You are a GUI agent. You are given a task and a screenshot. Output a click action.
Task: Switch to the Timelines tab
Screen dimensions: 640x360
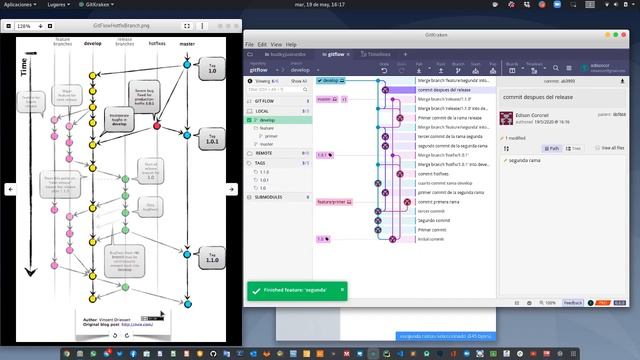[376, 54]
